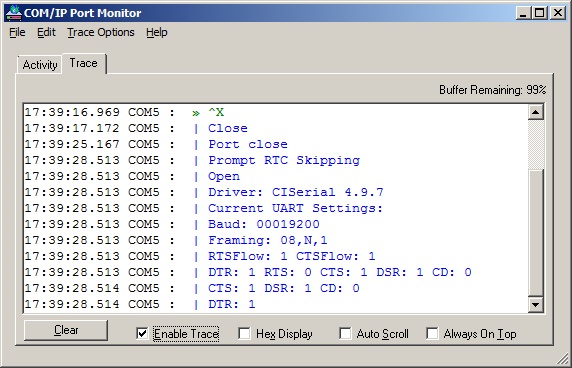Viewport: 572px width, 368px height.
Task: Click the window resize grip corner
Action: pos(563,359)
